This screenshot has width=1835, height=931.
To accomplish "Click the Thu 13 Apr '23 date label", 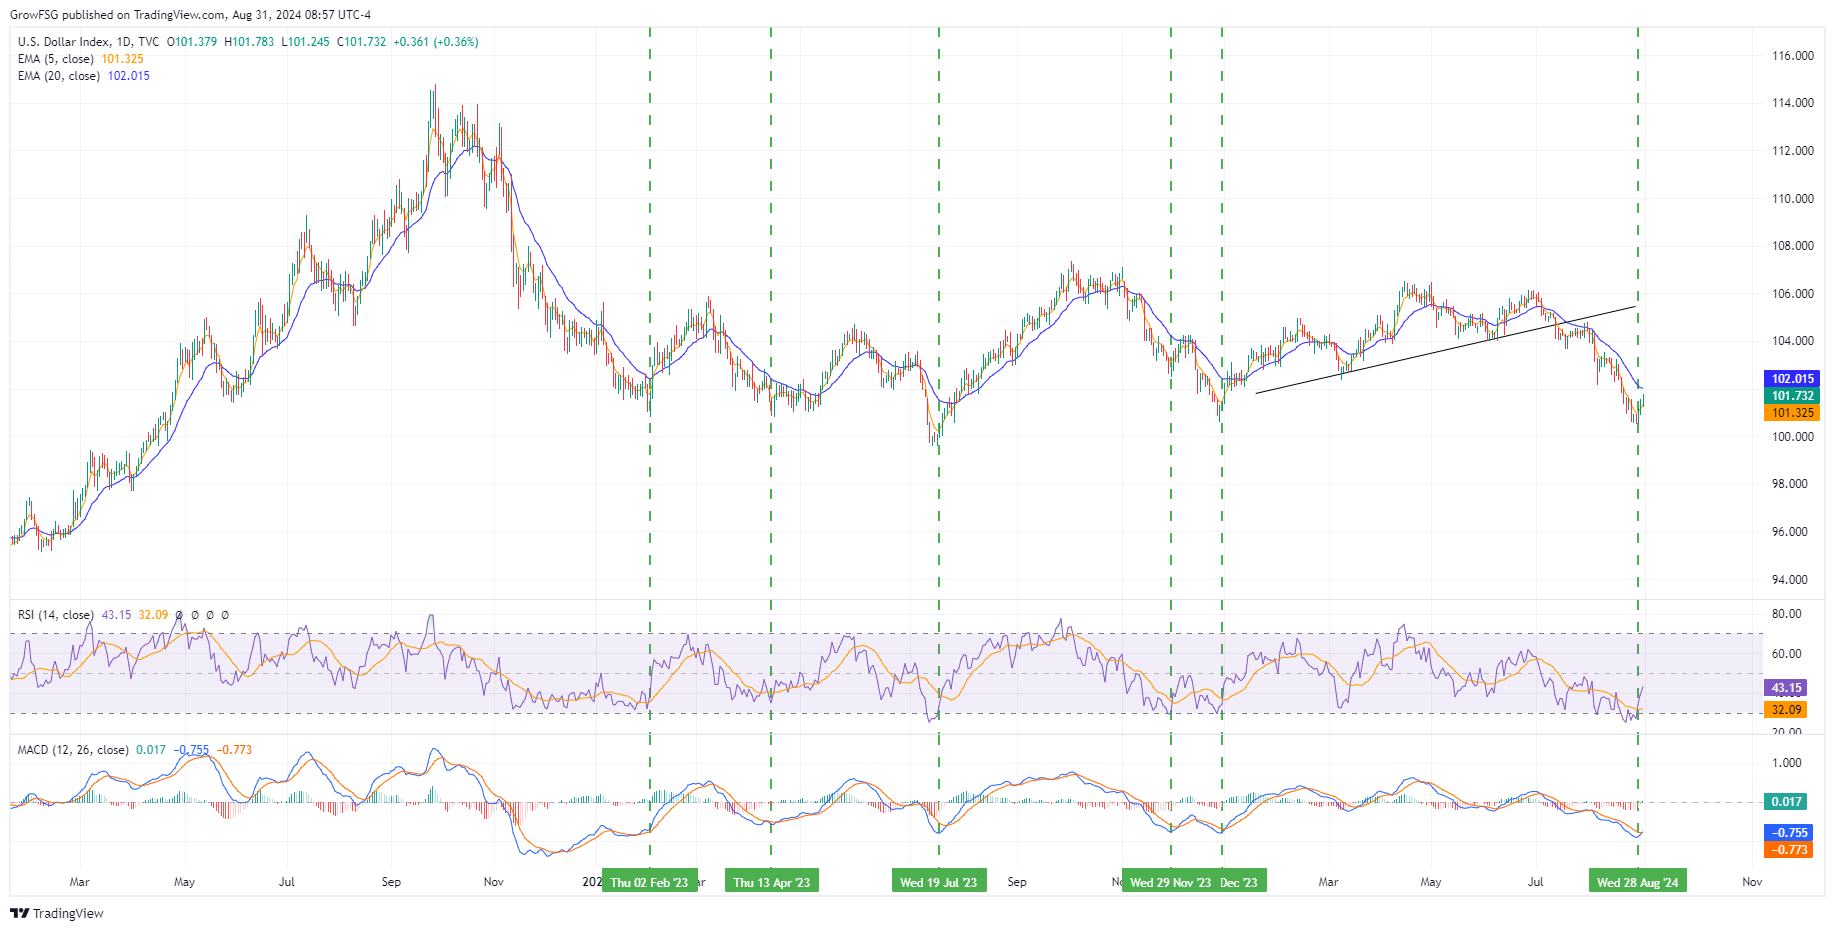I will [771, 882].
